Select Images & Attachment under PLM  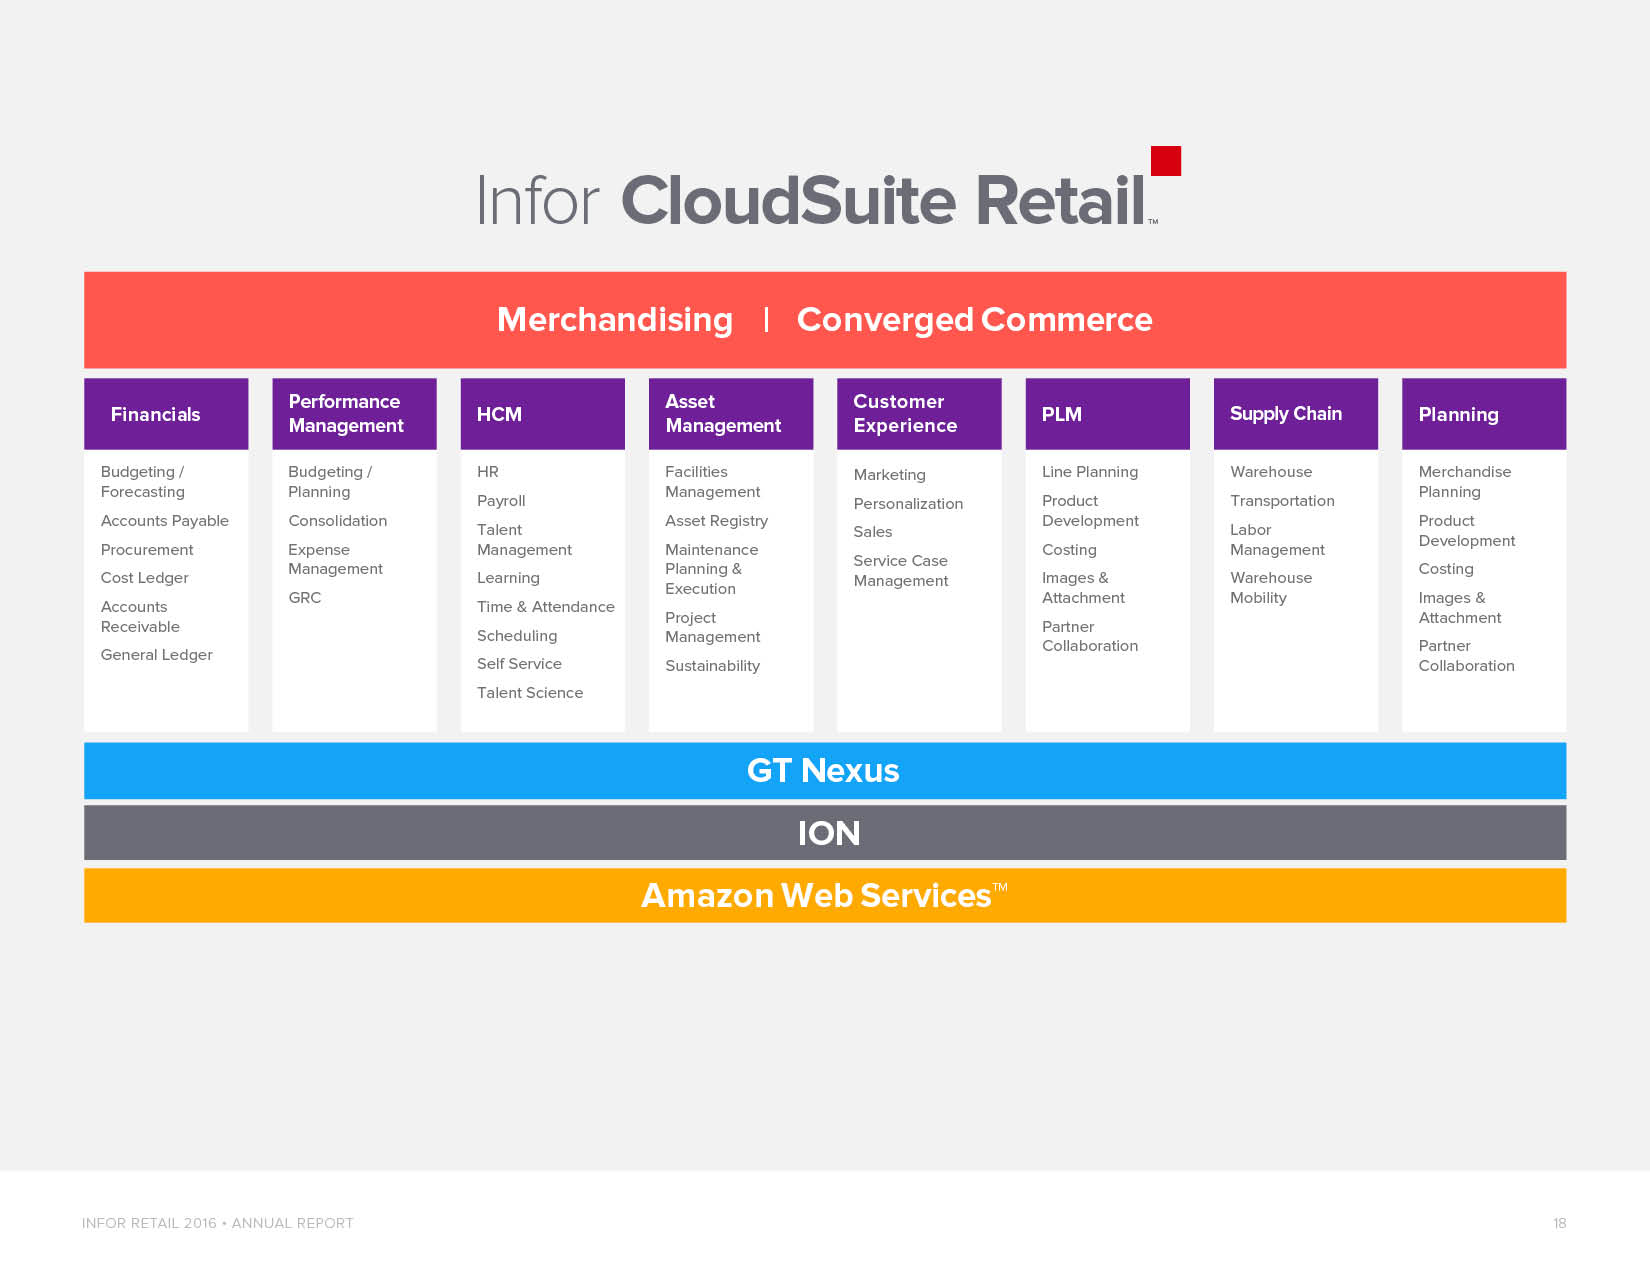1083,588
